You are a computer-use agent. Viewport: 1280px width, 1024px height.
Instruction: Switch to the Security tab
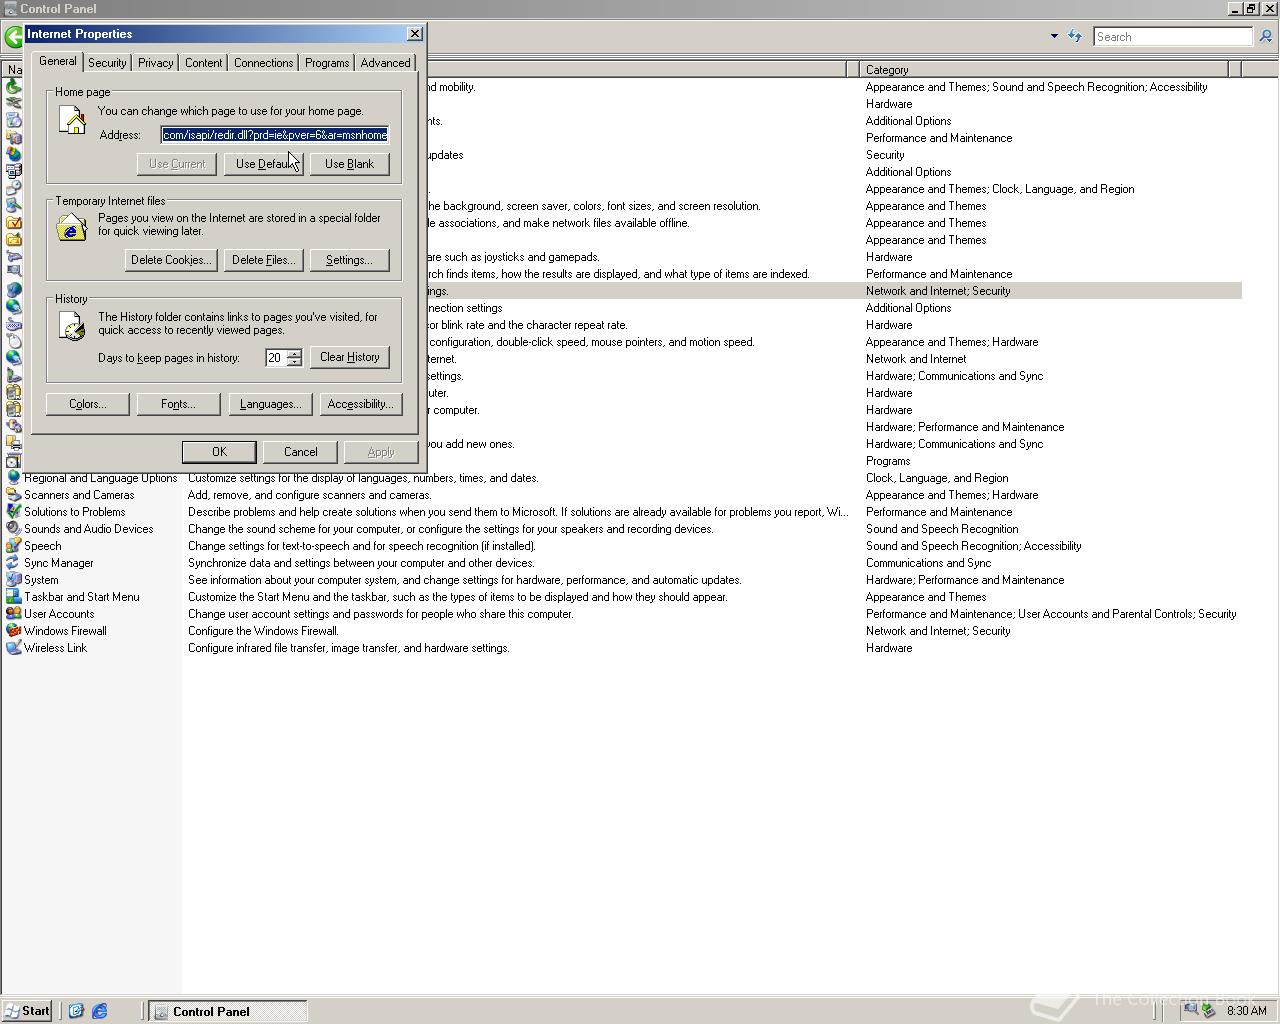pyautogui.click(x=107, y=63)
